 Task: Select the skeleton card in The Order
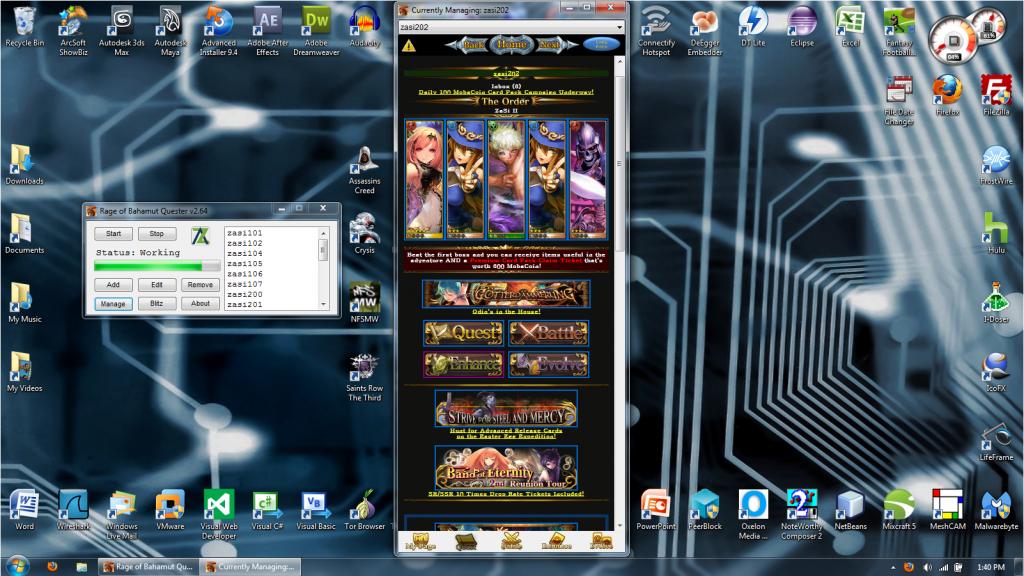coord(588,180)
